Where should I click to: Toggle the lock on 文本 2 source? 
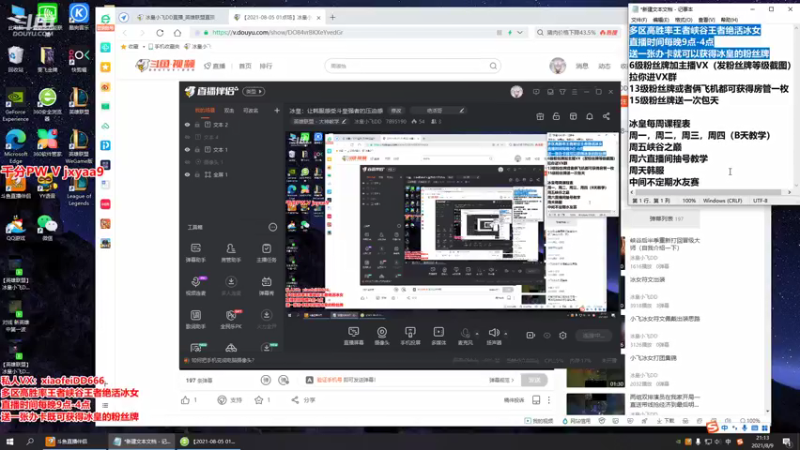tap(197, 124)
